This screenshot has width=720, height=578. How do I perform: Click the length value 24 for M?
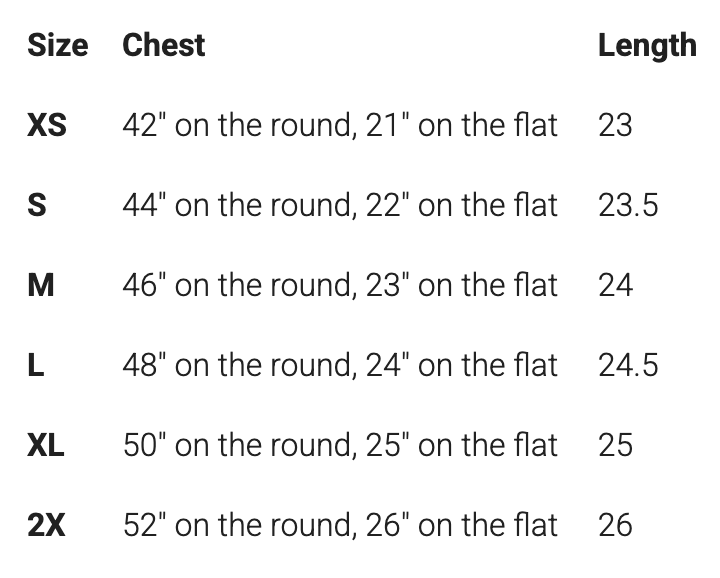pyautogui.click(x=616, y=285)
